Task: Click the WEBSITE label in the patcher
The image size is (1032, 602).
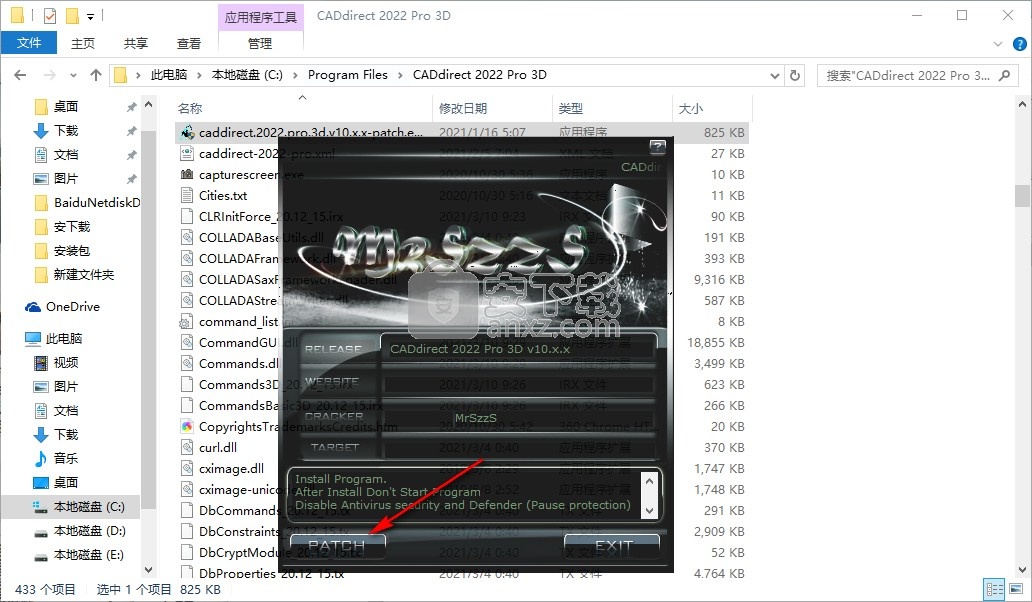Action: click(332, 382)
